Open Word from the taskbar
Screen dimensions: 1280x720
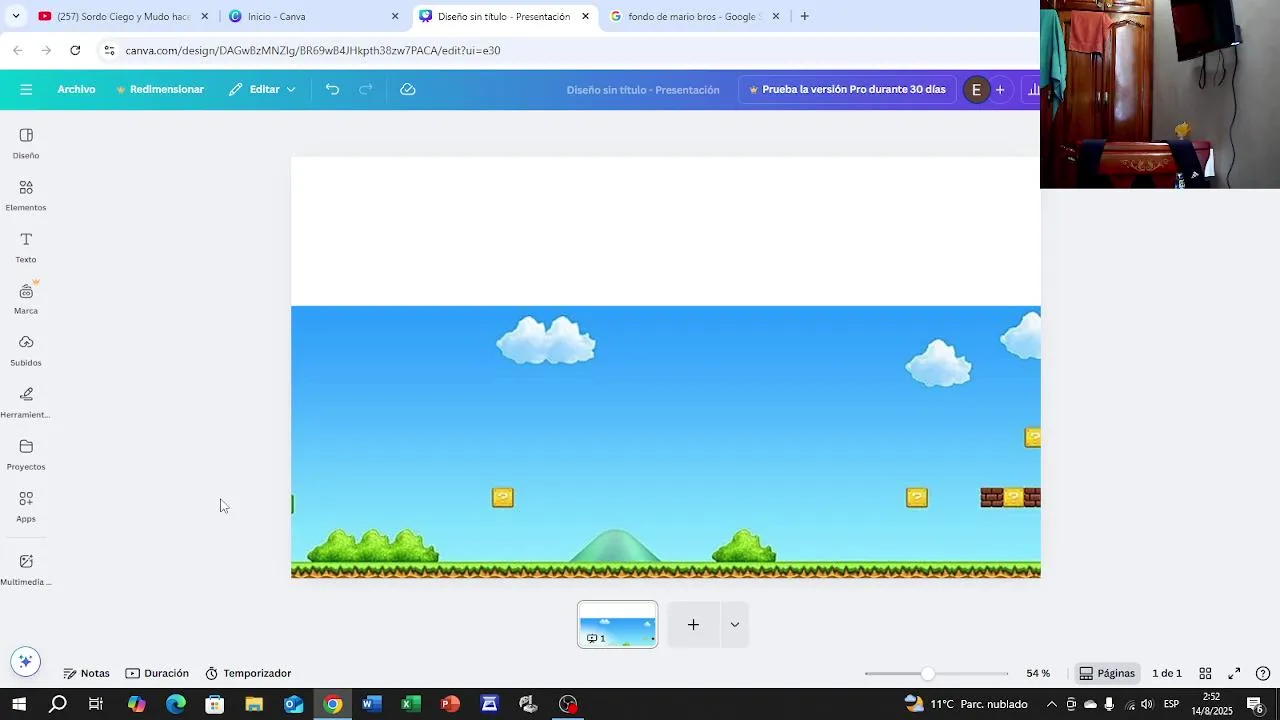372,704
